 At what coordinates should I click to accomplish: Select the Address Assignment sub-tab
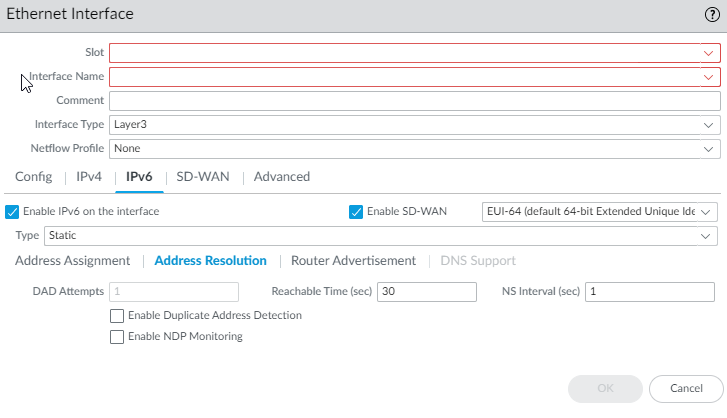(x=73, y=261)
